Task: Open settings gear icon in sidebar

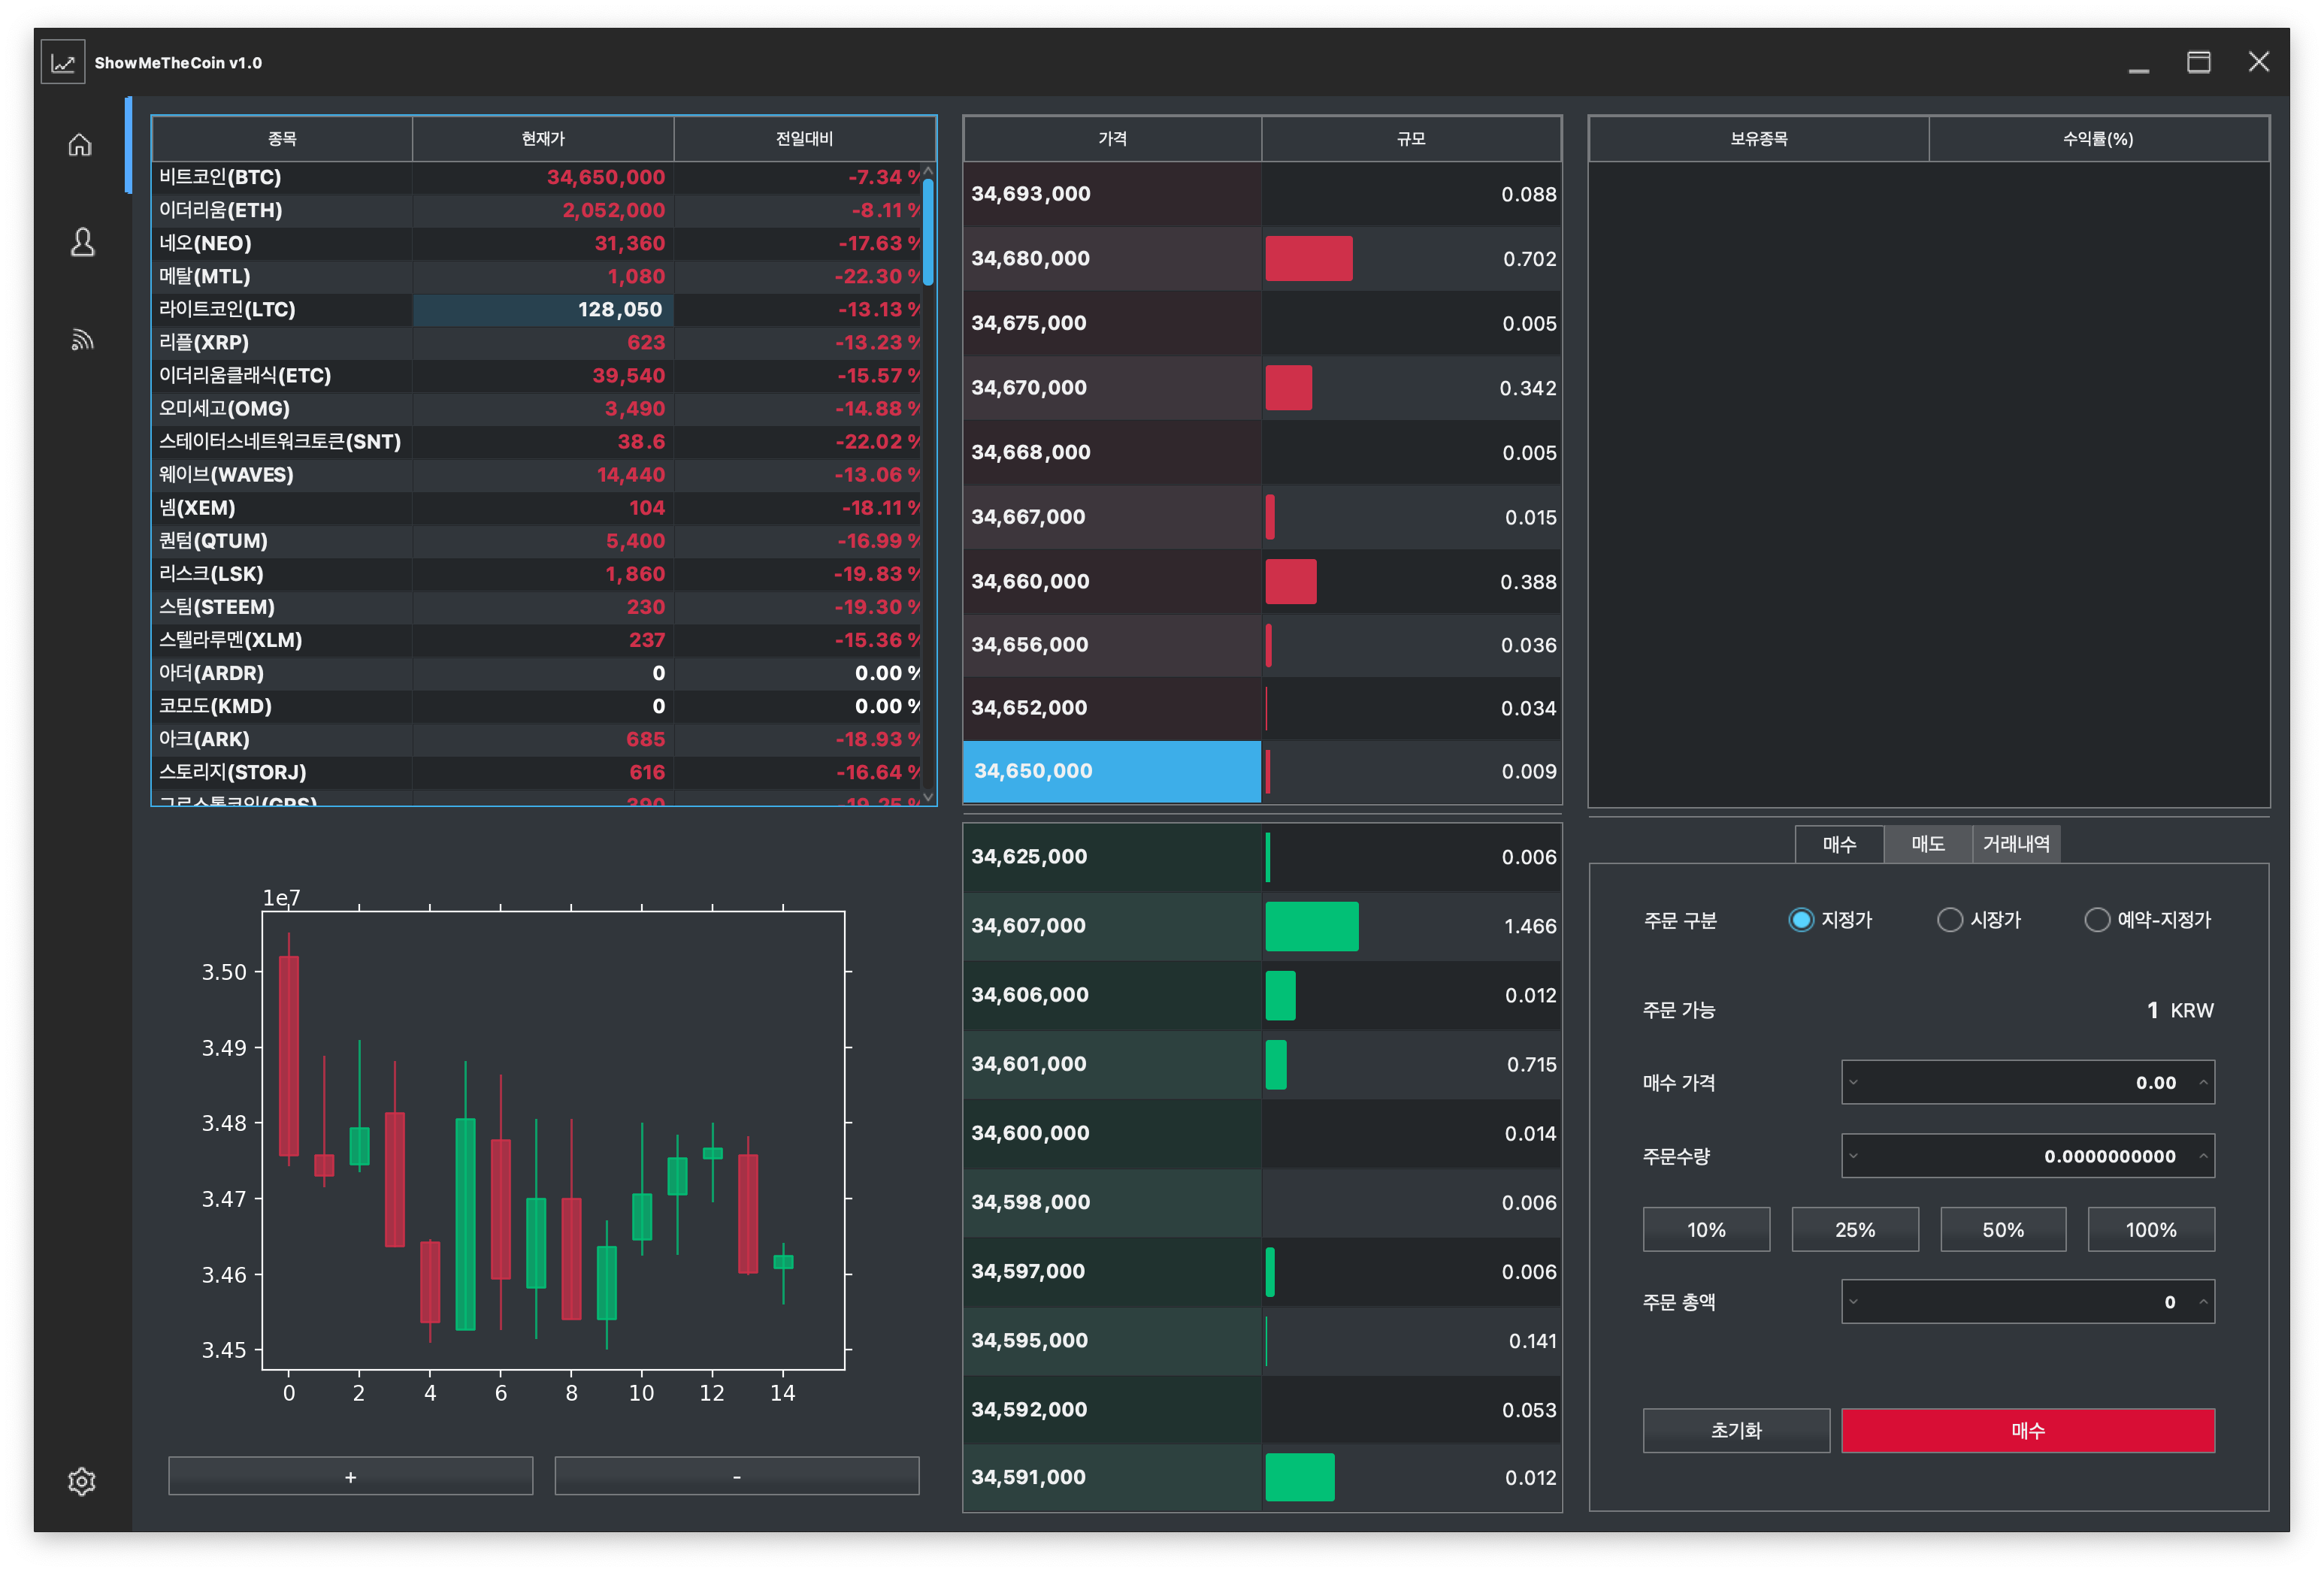Action: click(x=81, y=1481)
